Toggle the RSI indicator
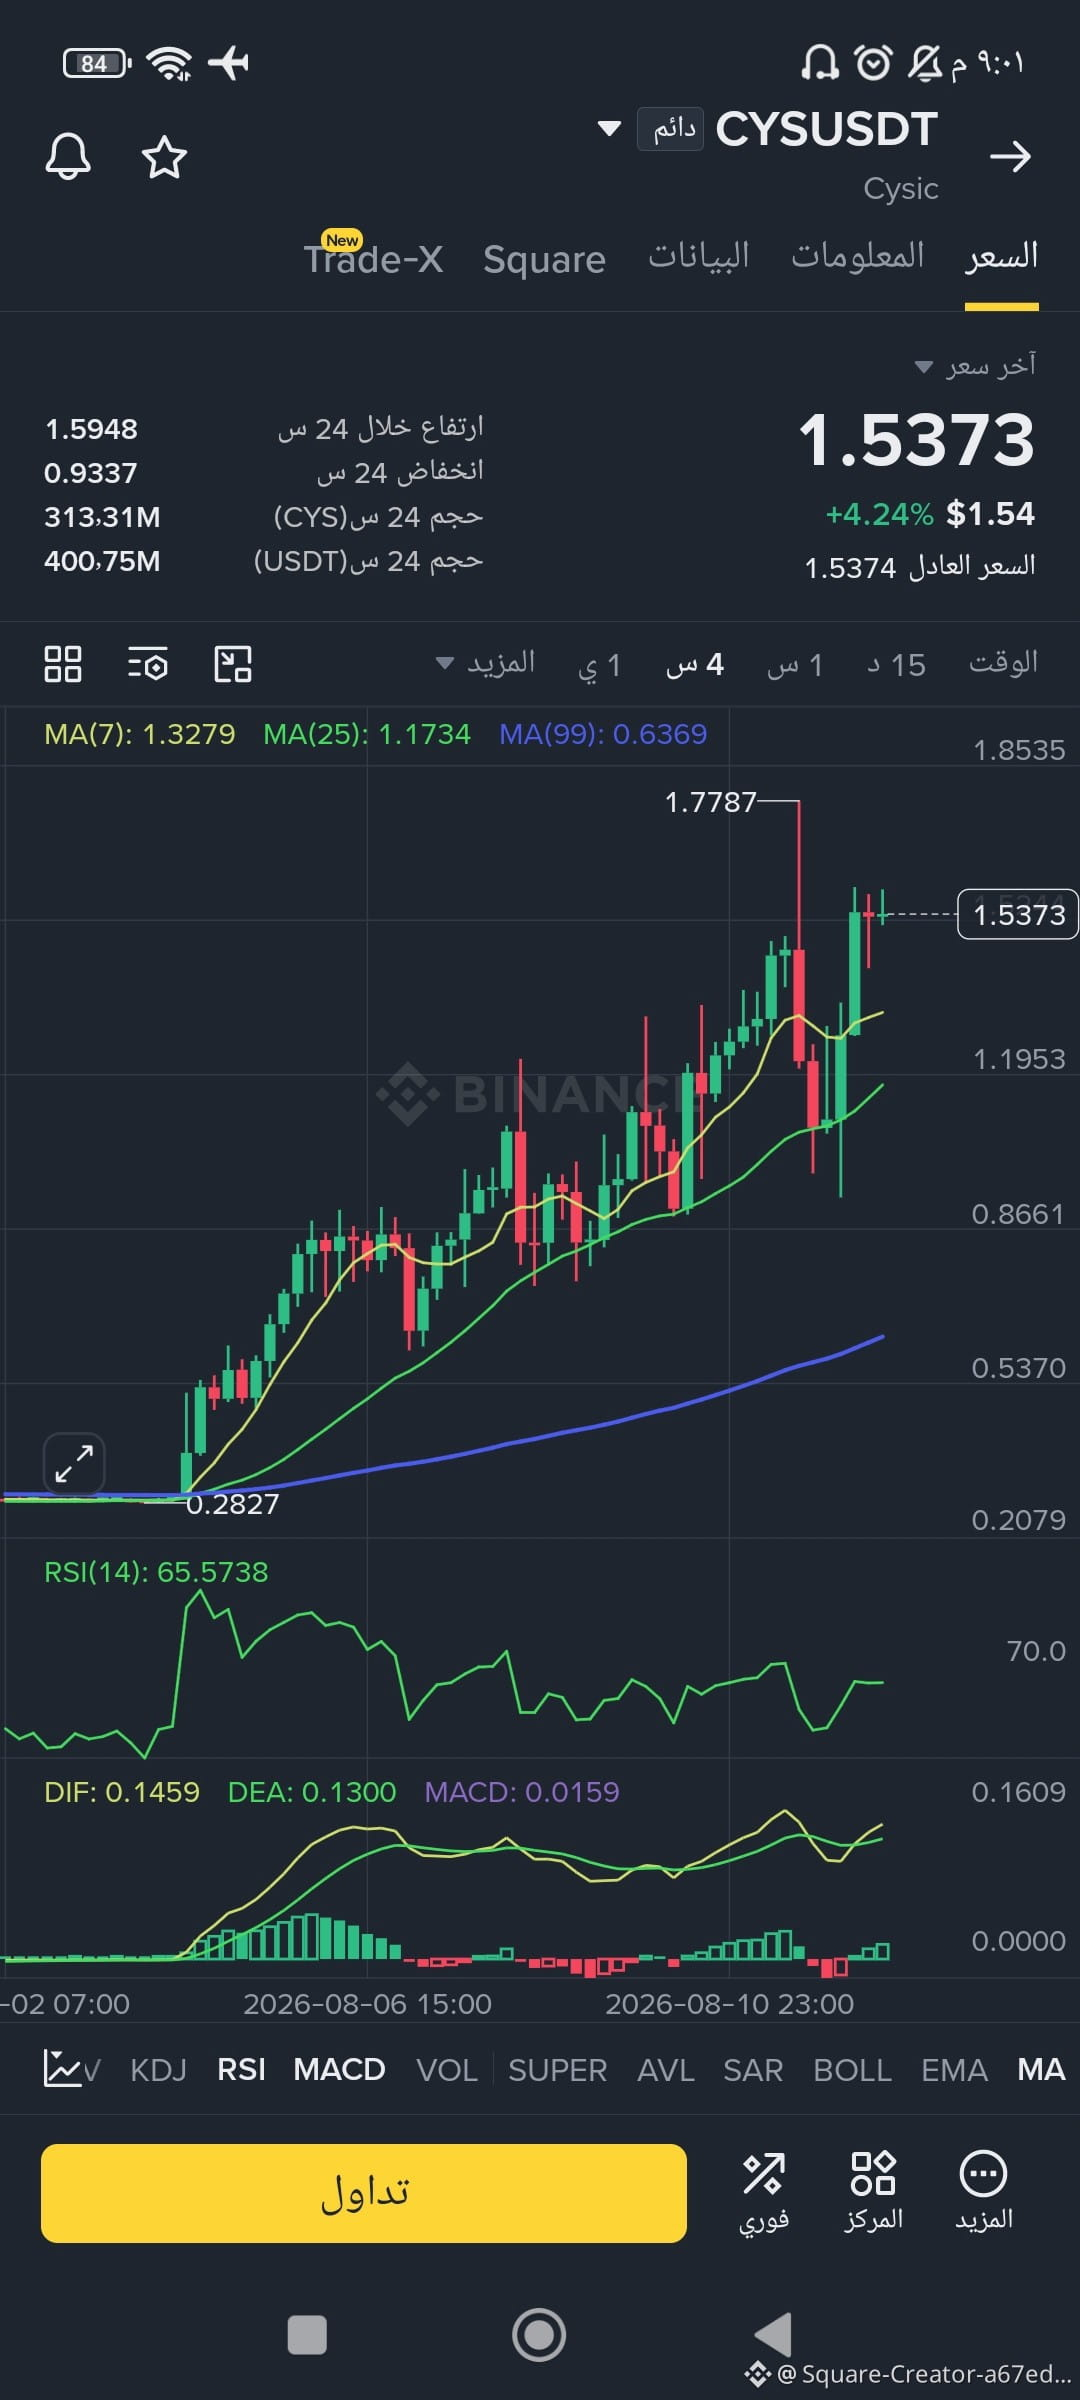 tap(241, 2070)
